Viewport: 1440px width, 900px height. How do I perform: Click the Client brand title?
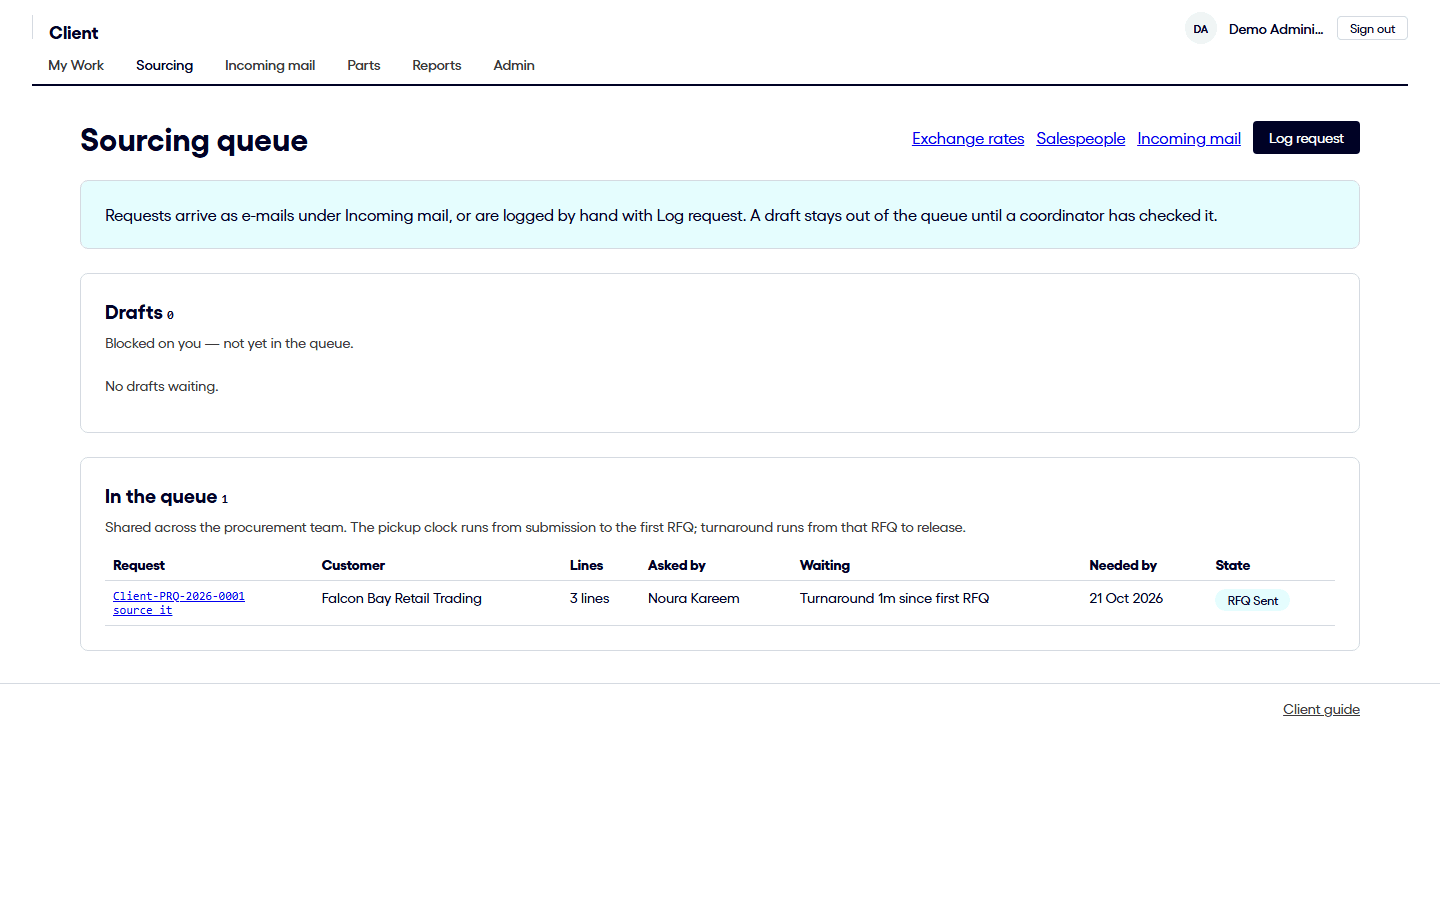pos(74,33)
